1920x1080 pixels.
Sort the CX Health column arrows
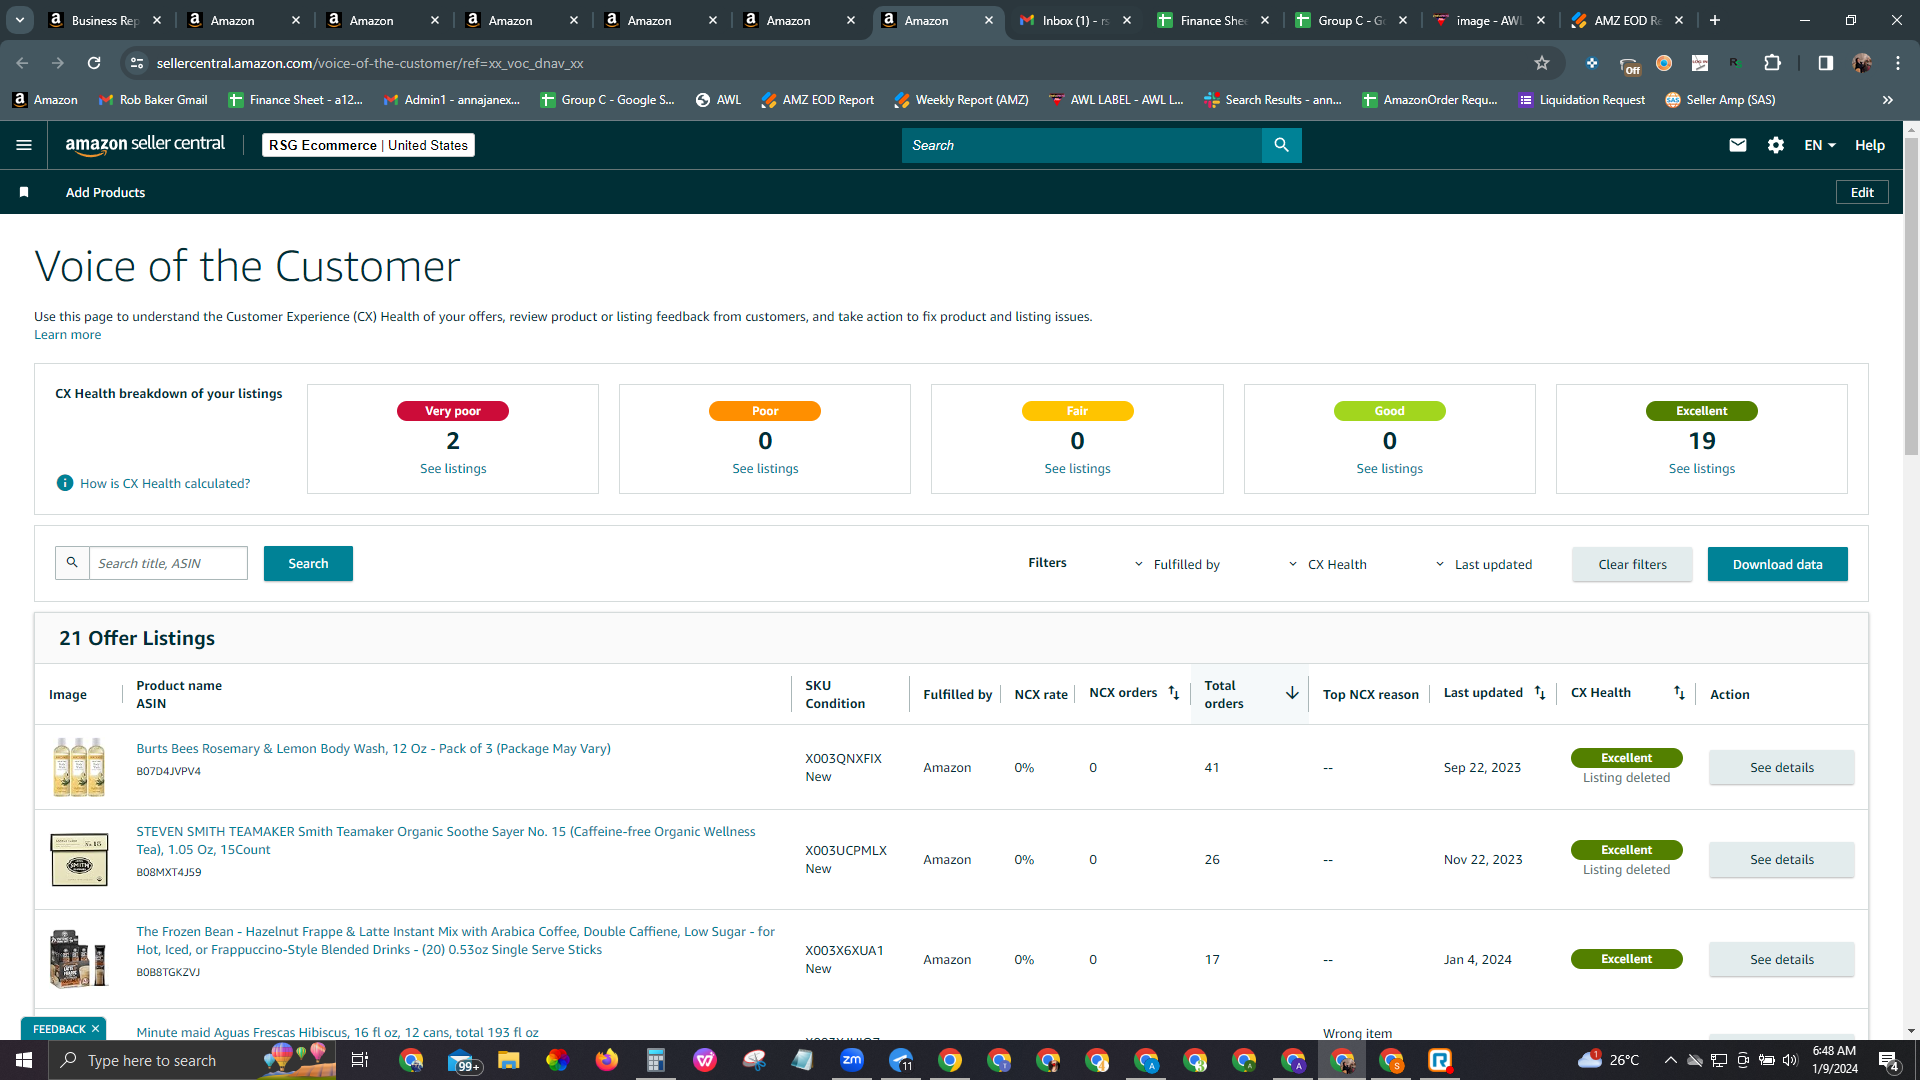point(1679,693)
